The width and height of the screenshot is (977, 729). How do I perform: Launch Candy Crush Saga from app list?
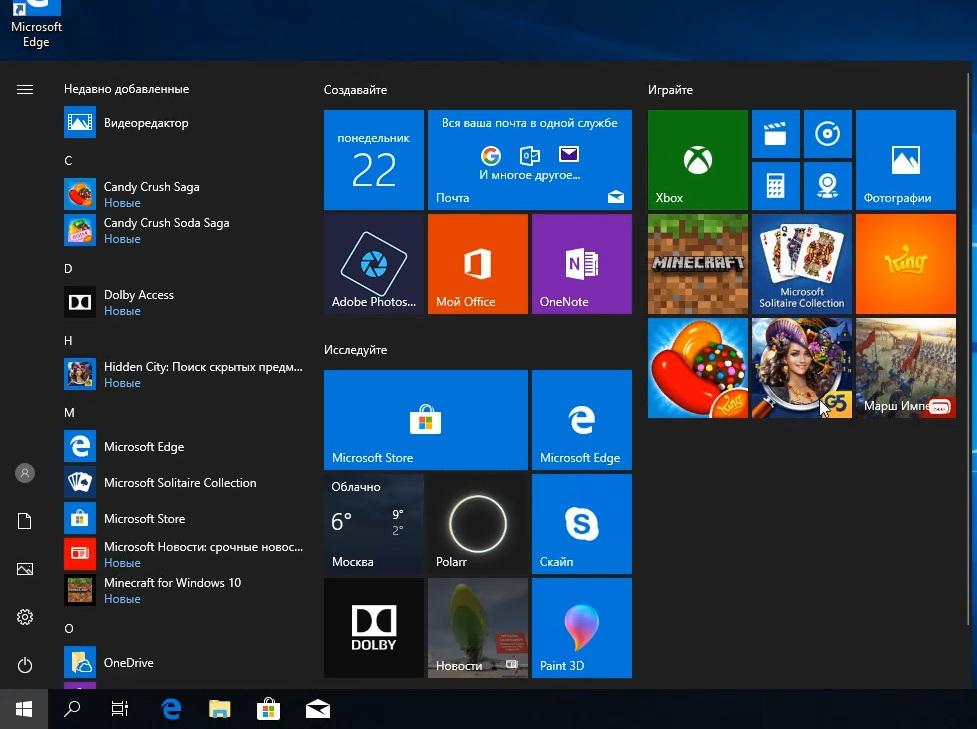(184, 194)
